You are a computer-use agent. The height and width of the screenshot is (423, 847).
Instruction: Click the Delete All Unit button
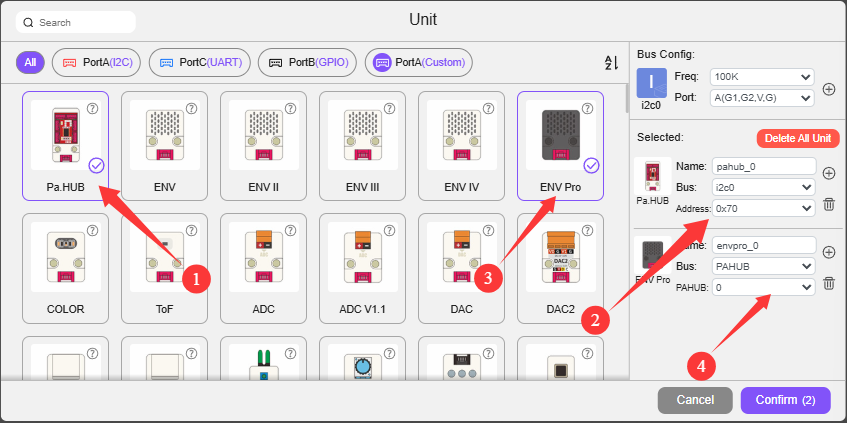pos(798,138)
